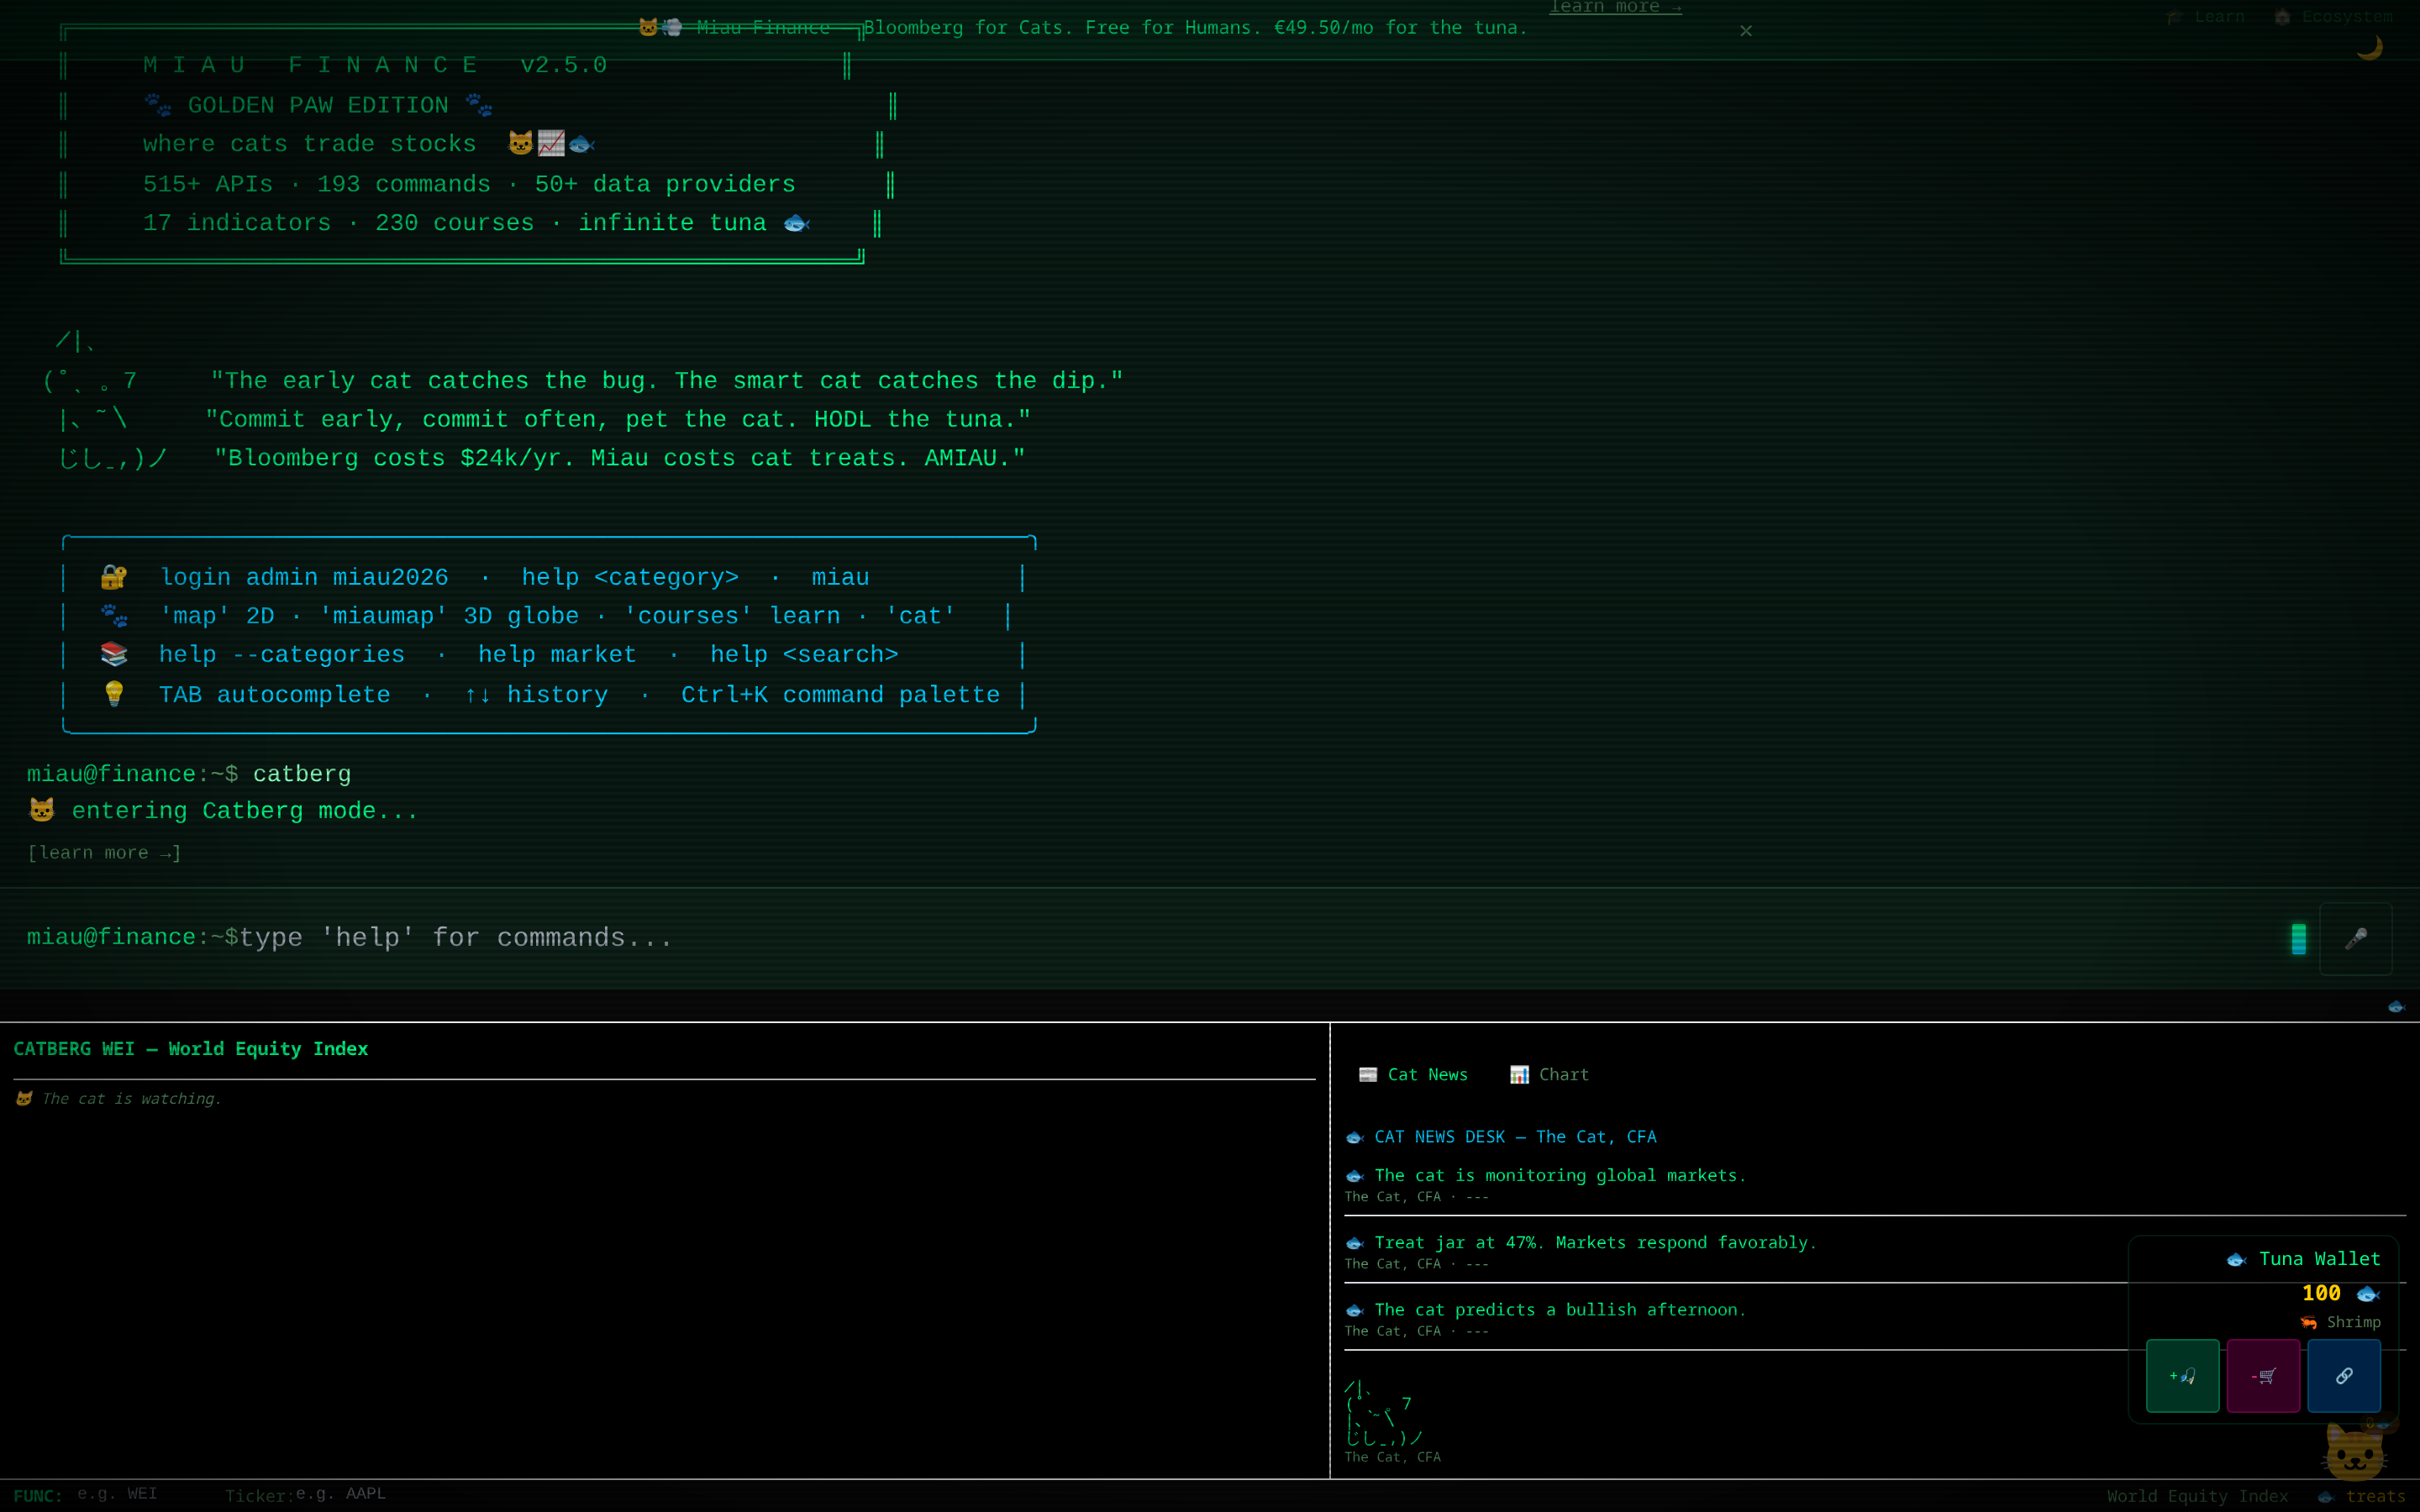
Task: Open the banner's 'learn more' link
Action: tap(1615, 7)
